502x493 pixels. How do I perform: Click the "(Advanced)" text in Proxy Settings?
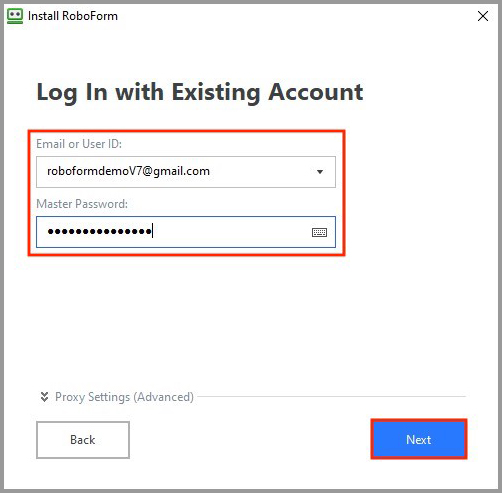coord(163,397)
